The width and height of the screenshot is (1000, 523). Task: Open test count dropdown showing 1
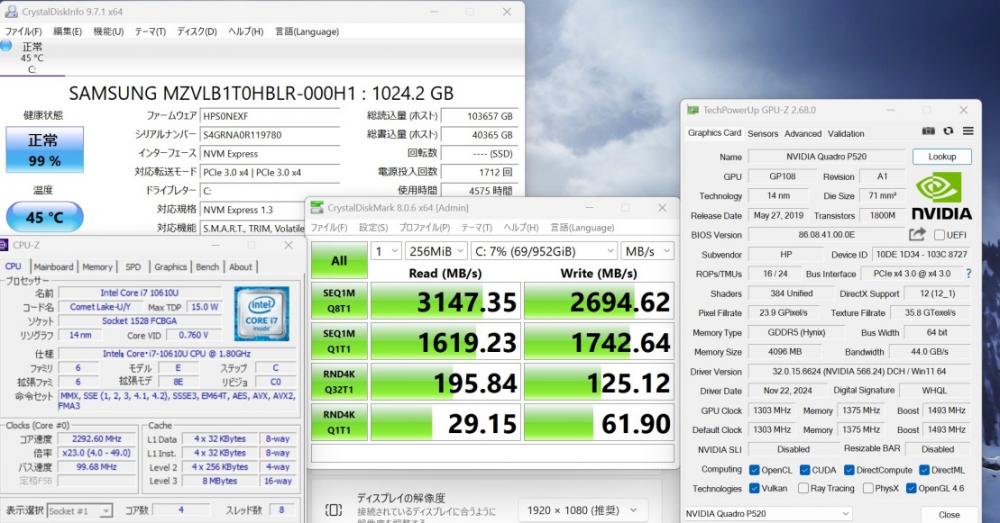click(386, 251)
